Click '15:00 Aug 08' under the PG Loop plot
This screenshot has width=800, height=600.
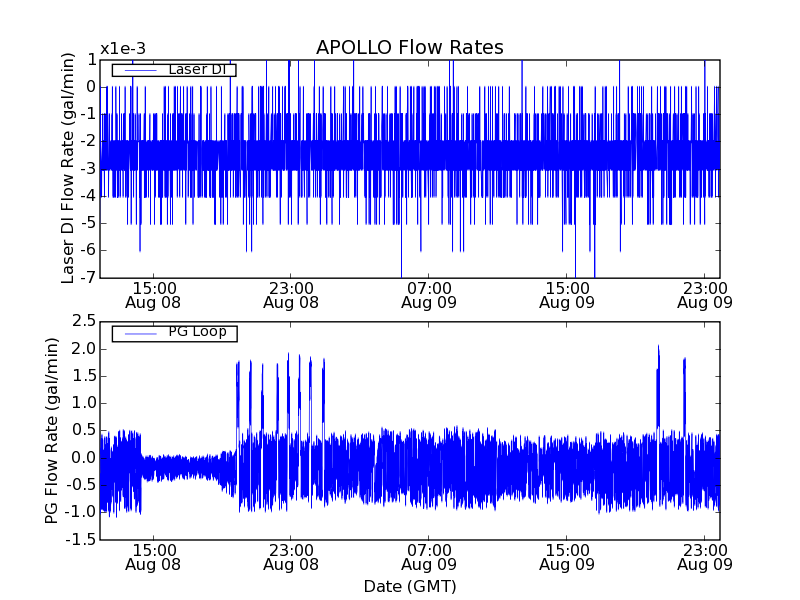coord(153,558)
